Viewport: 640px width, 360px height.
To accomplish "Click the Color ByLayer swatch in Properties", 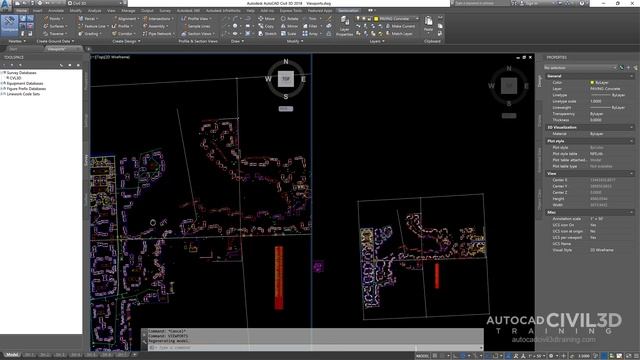I will 592,82.
